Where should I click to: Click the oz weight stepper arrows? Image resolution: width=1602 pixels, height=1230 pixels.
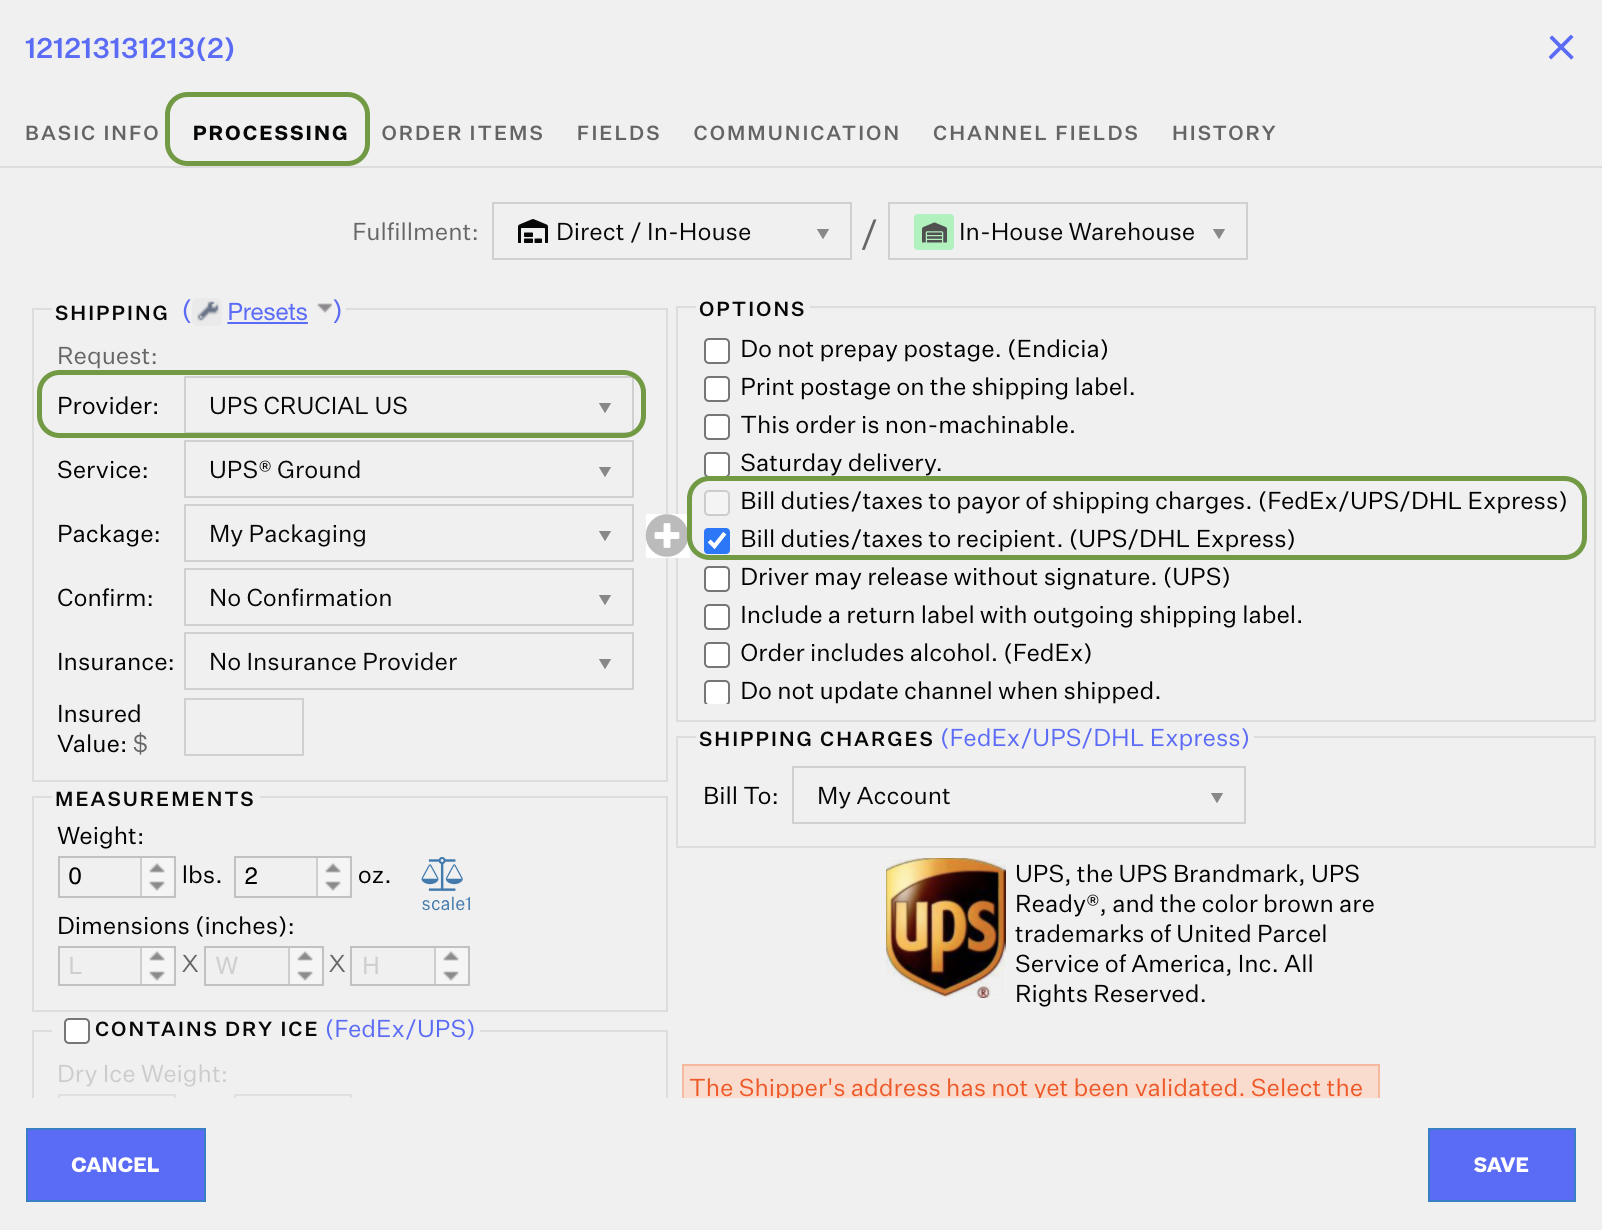(333, 877)
